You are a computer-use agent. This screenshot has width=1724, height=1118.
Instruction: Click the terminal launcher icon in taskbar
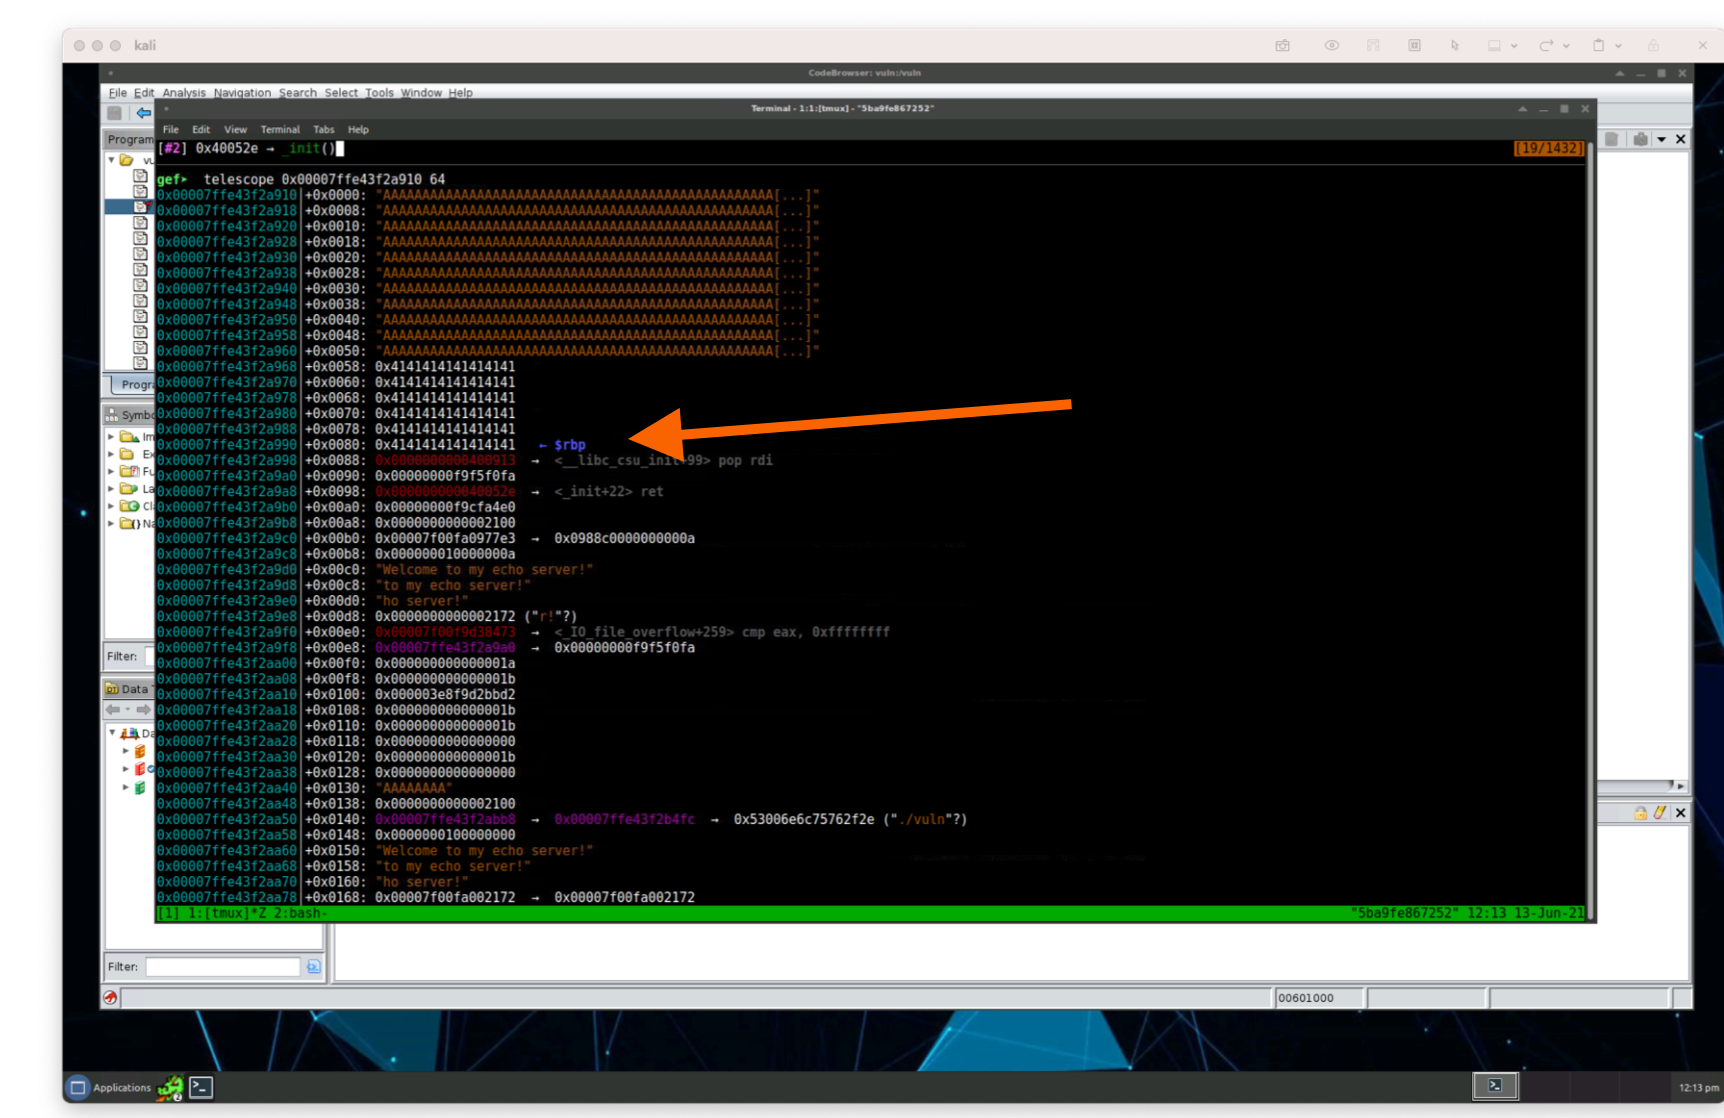coord(201,1087)
